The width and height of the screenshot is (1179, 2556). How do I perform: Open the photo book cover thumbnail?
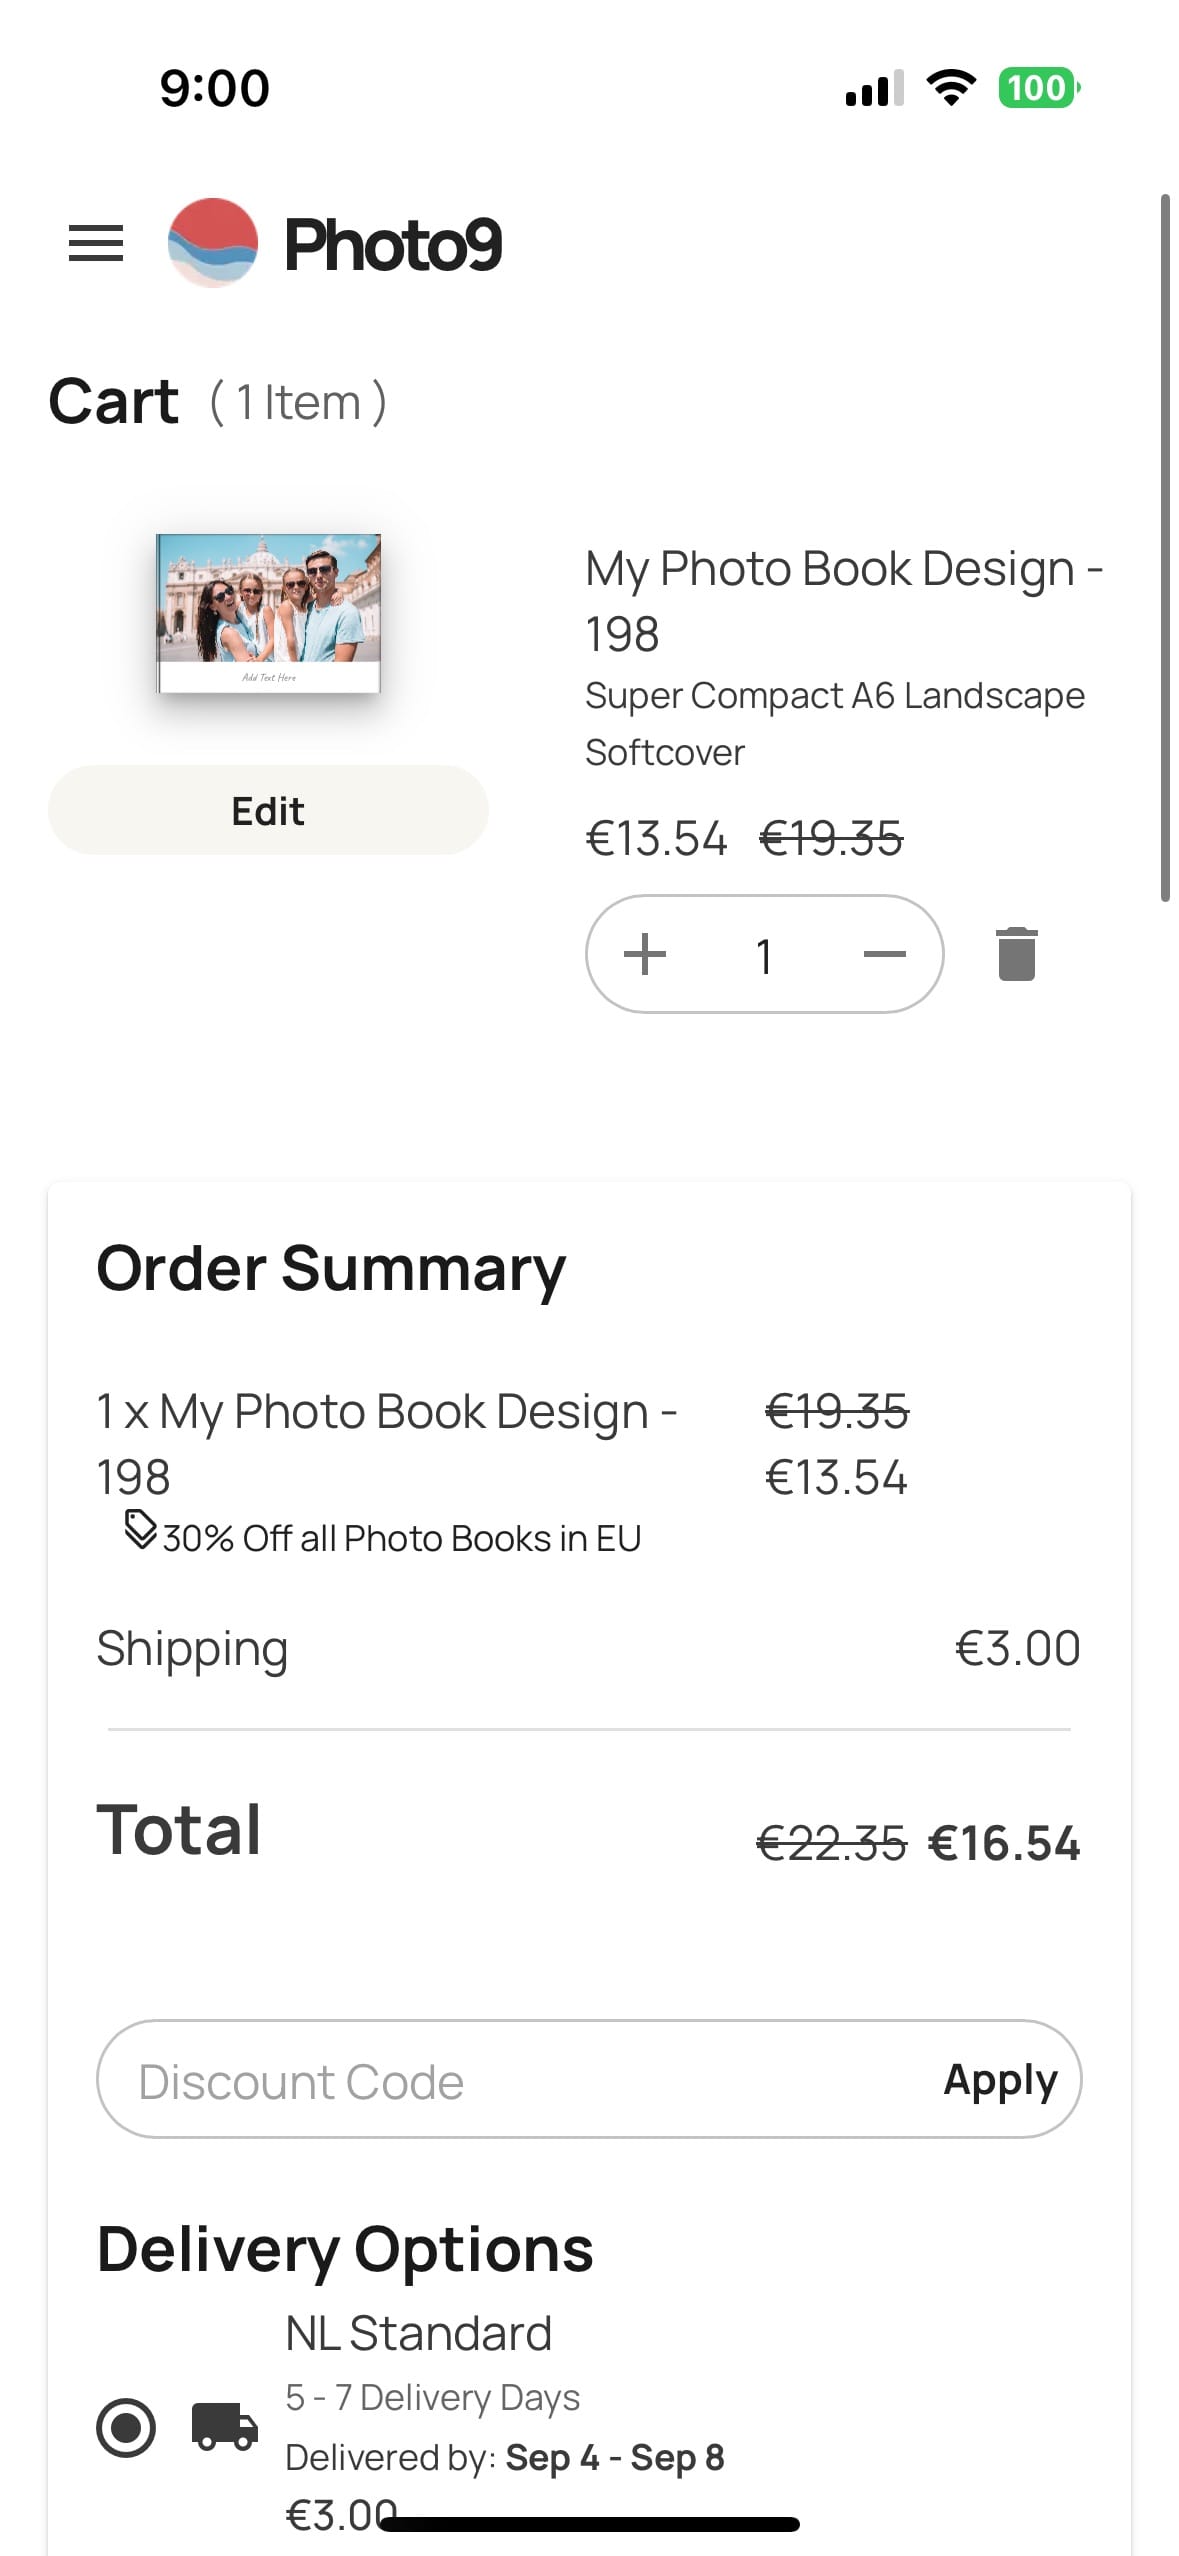coord(268,613)
